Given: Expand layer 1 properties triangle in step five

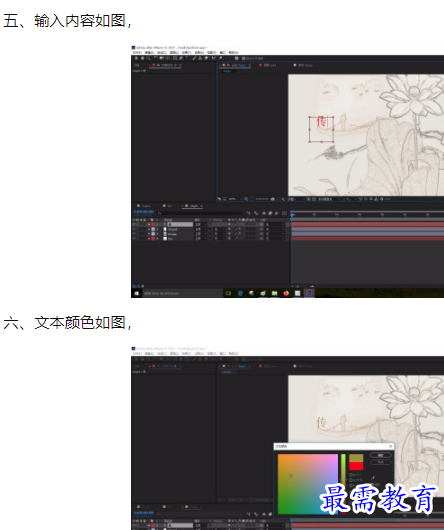Looking at the screenshot, I should coord(149,224).
